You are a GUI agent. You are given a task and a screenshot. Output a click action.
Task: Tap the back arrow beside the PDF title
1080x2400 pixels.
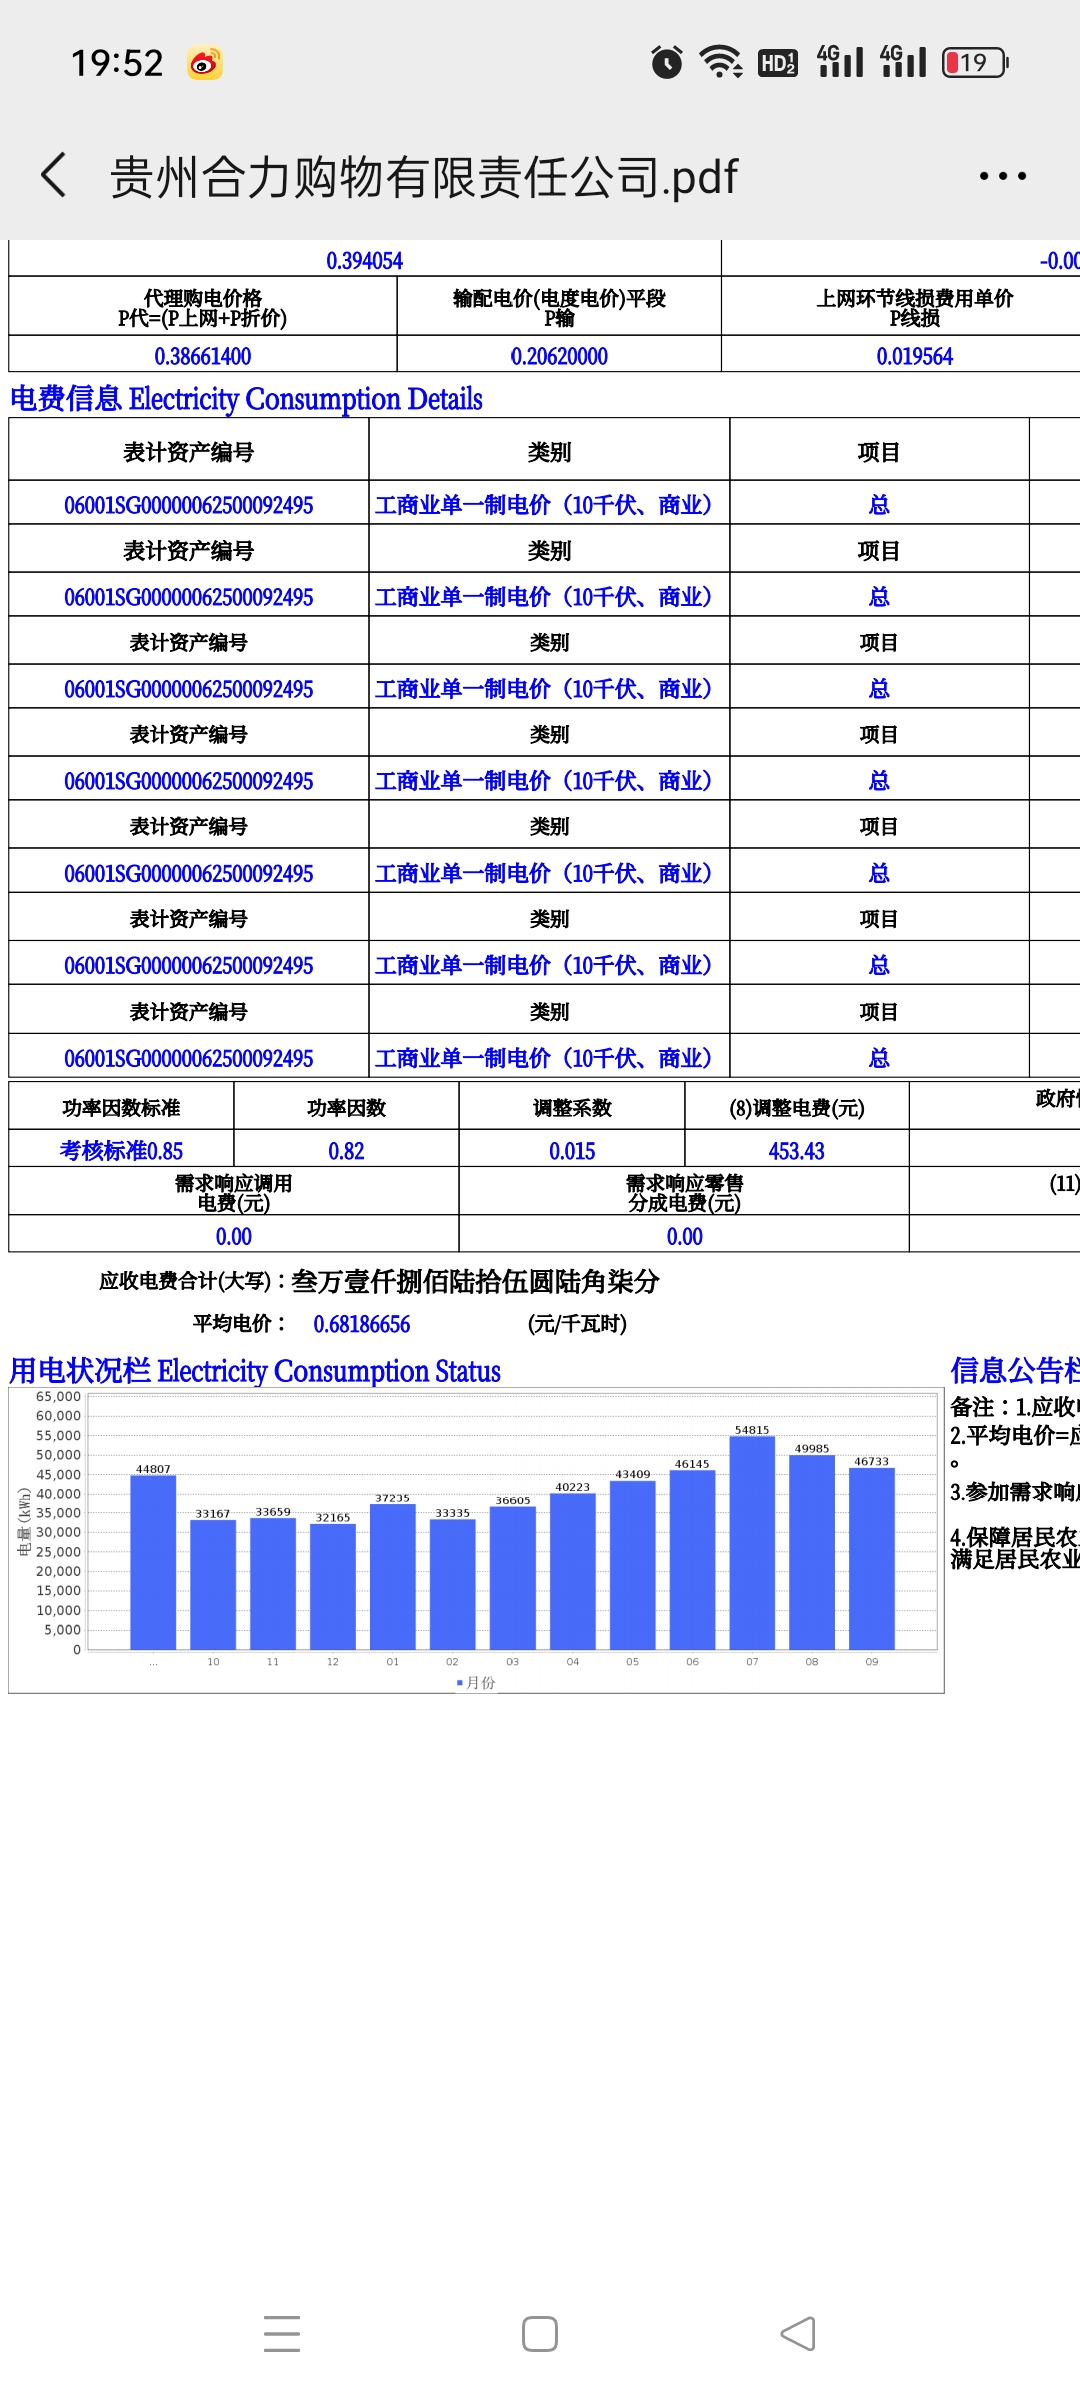(x=54, y=176)
